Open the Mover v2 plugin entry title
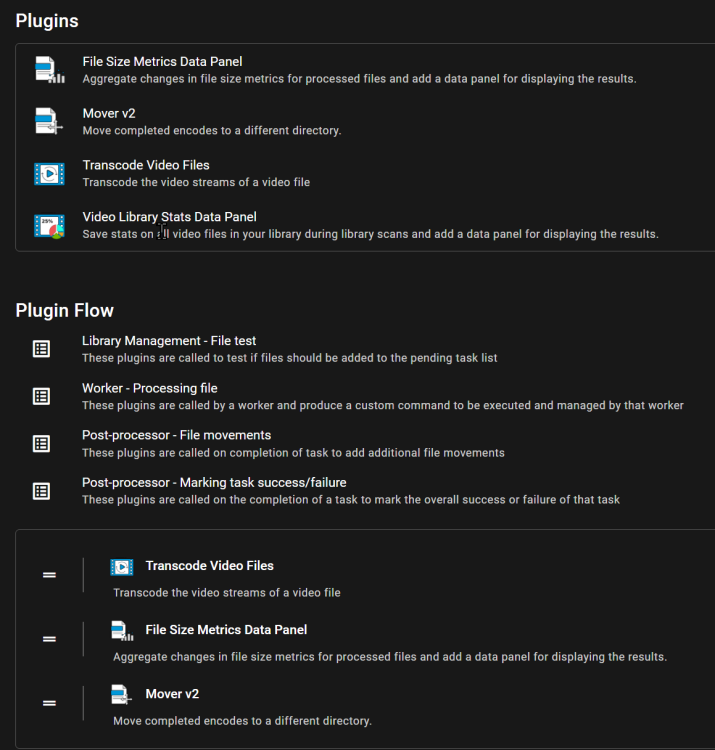Viewport: 715px width, 750px height. 109,113
